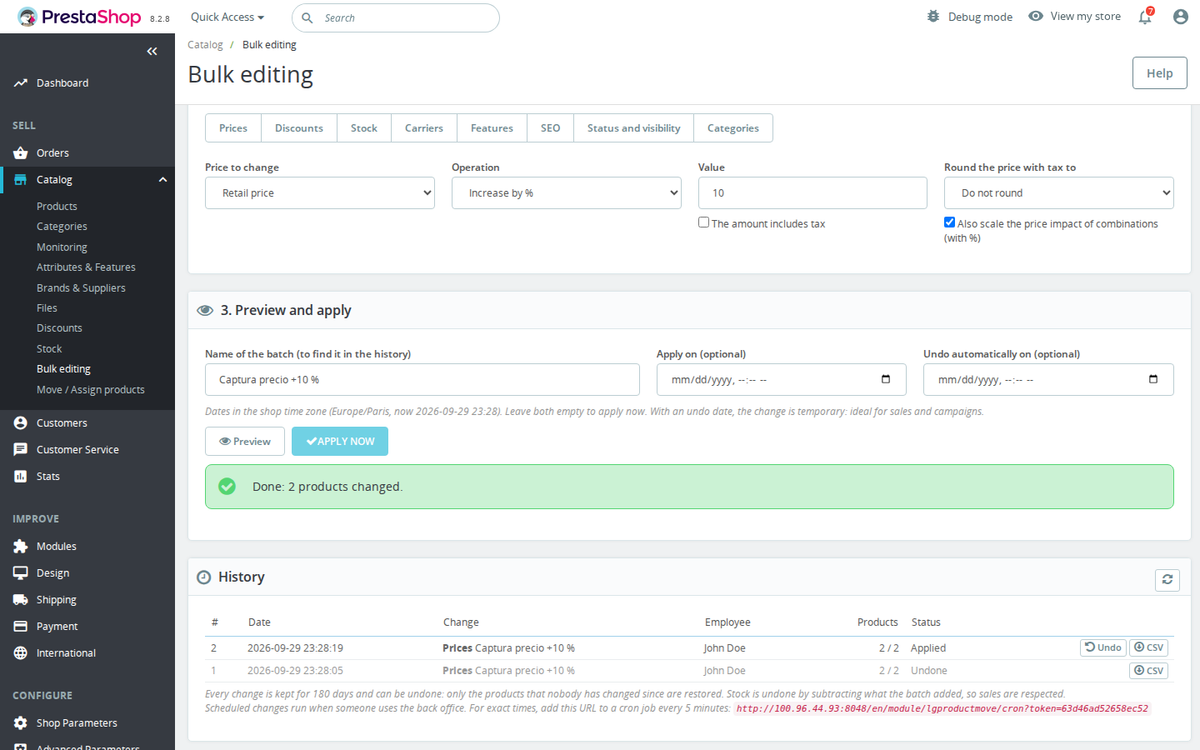
Task: Switch to the Carriers tab
Action: [x=424, y=128]
